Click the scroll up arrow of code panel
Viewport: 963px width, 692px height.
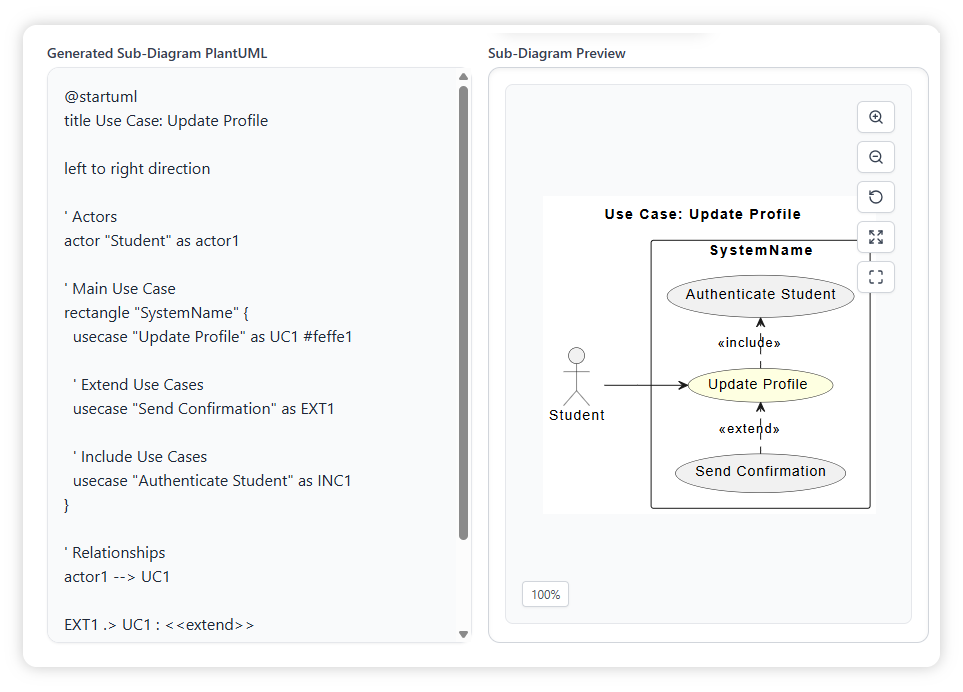click(463, 77)
